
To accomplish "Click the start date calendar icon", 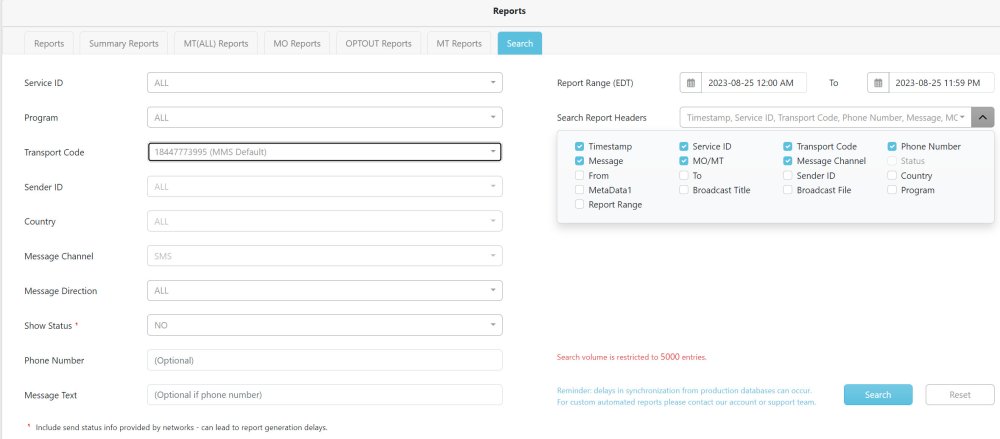I will (x=690, y=83).
